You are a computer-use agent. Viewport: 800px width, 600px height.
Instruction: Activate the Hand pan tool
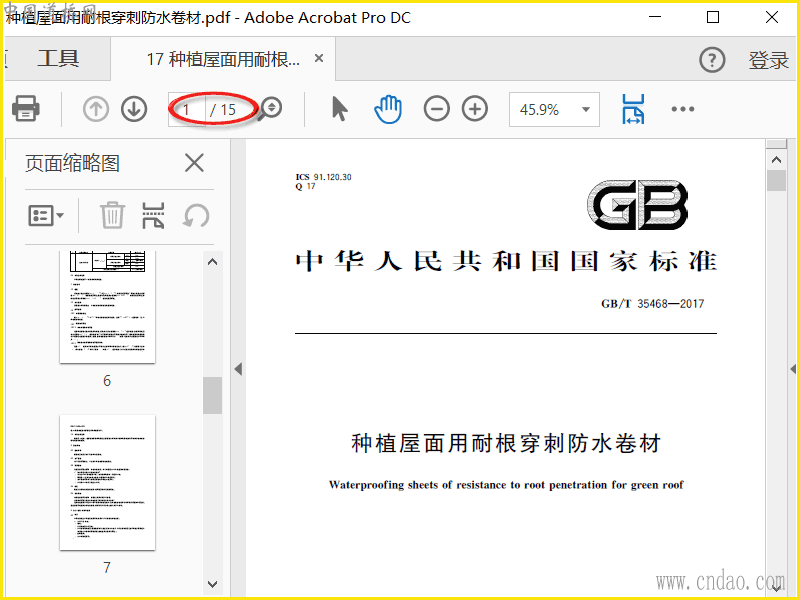(x=388, y=109)
